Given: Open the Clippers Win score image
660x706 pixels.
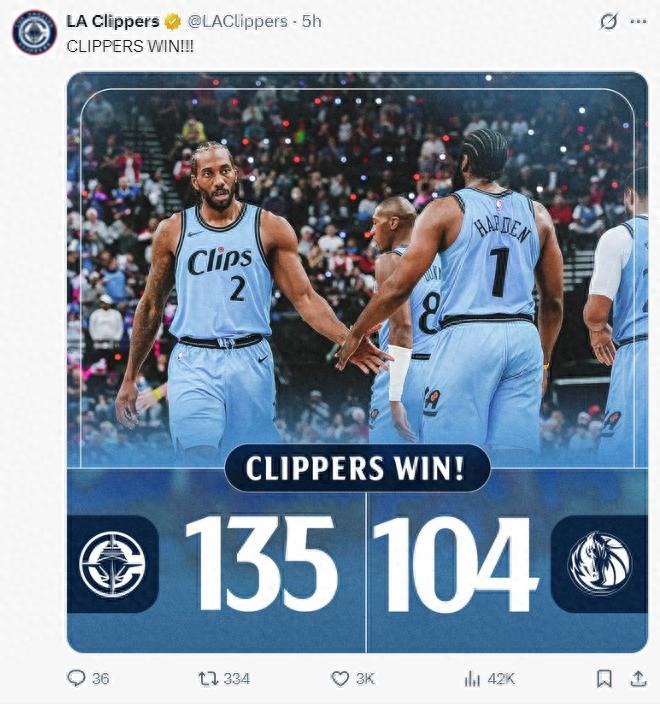Looking at the screenshot, I should [357, 362].
